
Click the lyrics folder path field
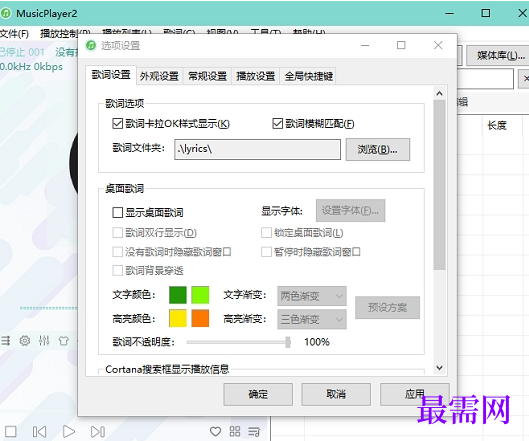pos(257,149)
